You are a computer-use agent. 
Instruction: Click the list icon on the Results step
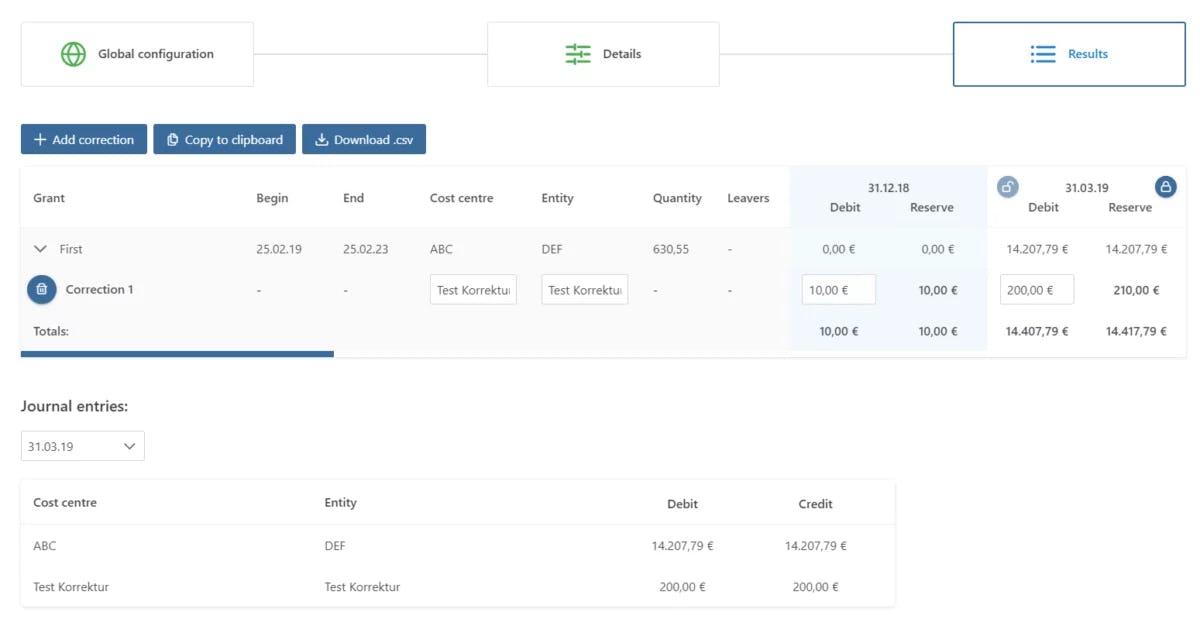tap(1041, 53)
